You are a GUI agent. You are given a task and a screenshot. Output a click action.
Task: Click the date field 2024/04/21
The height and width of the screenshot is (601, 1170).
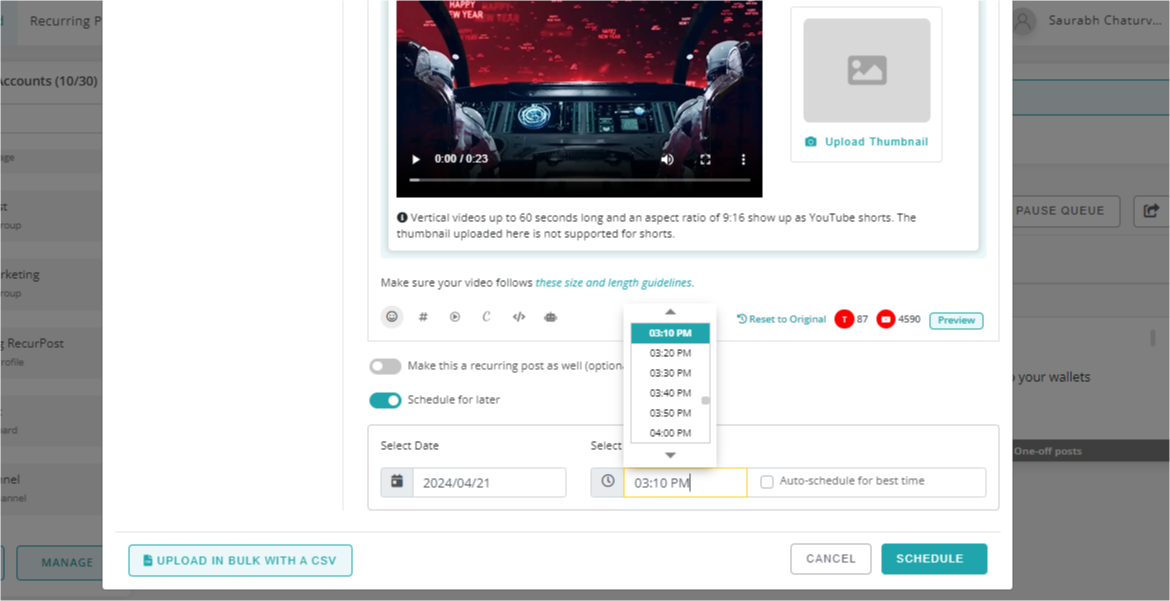pos(489,482)
